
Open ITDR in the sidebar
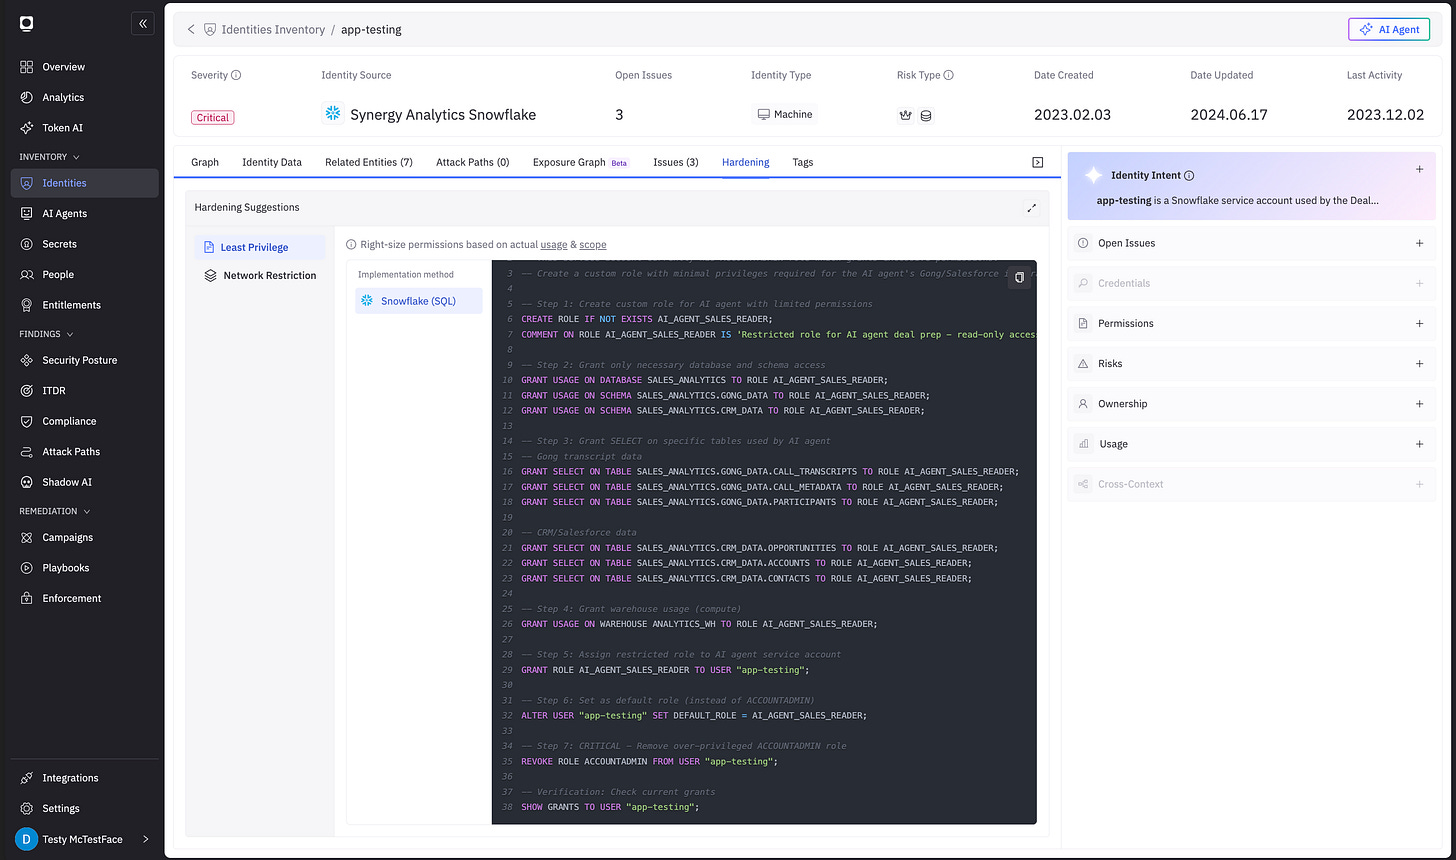[x=85, y=391]
